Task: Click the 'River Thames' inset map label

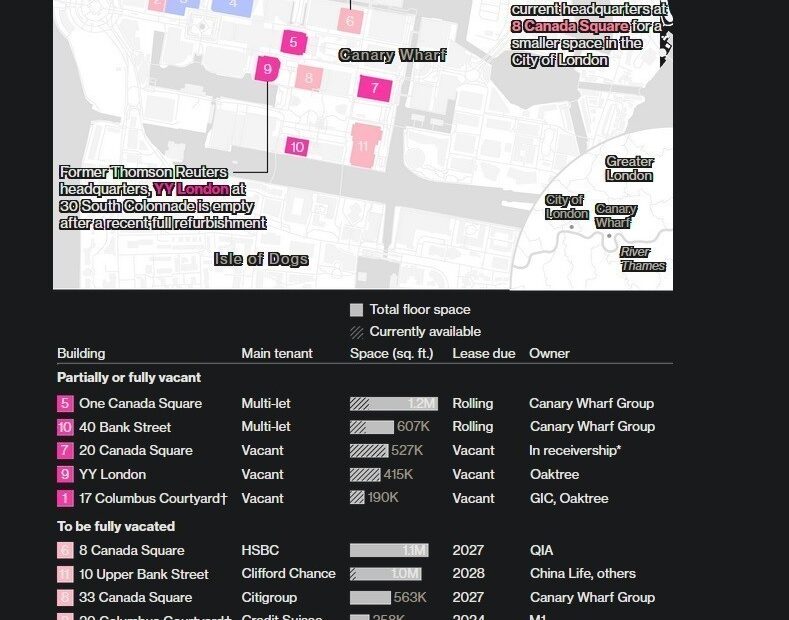Action: (643, 259)
